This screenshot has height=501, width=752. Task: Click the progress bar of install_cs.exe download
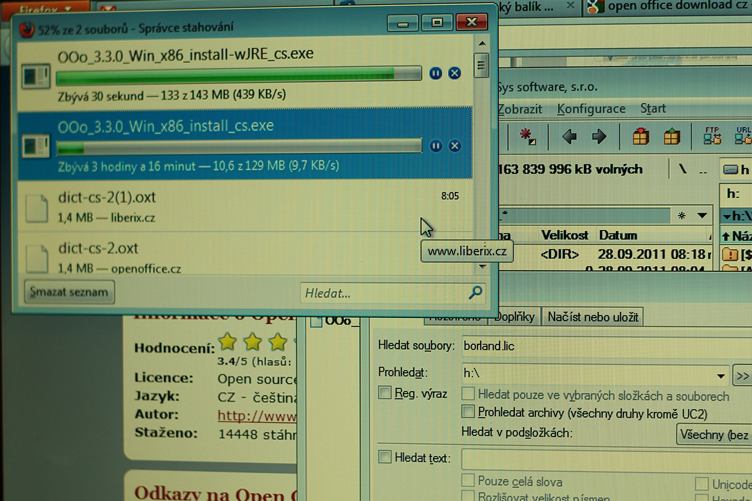(239, 147)
